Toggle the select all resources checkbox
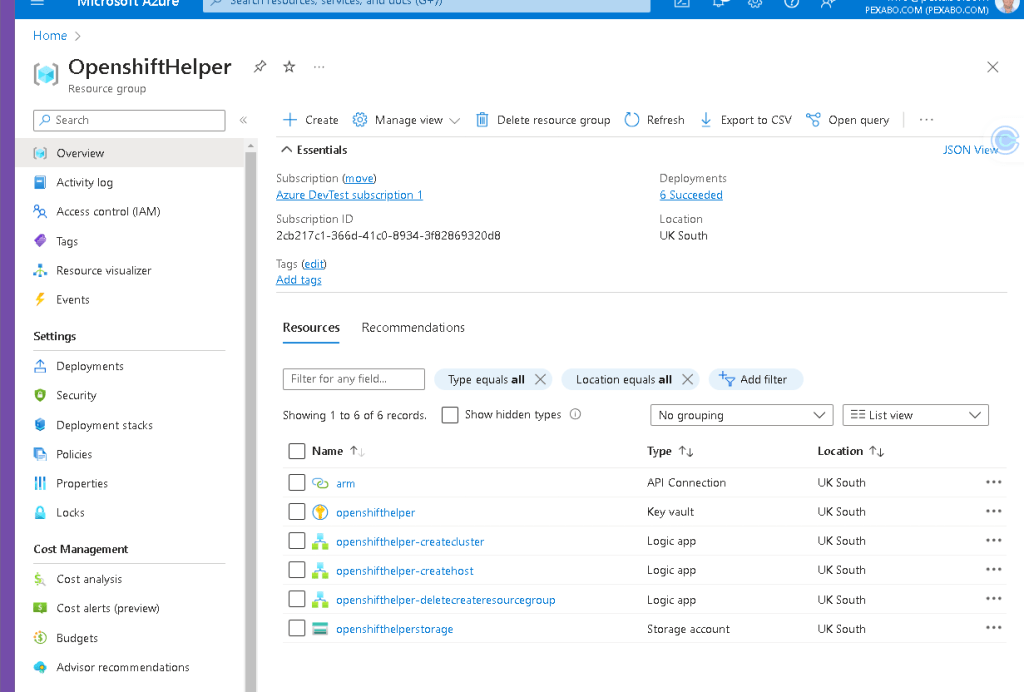 (296, 451)
